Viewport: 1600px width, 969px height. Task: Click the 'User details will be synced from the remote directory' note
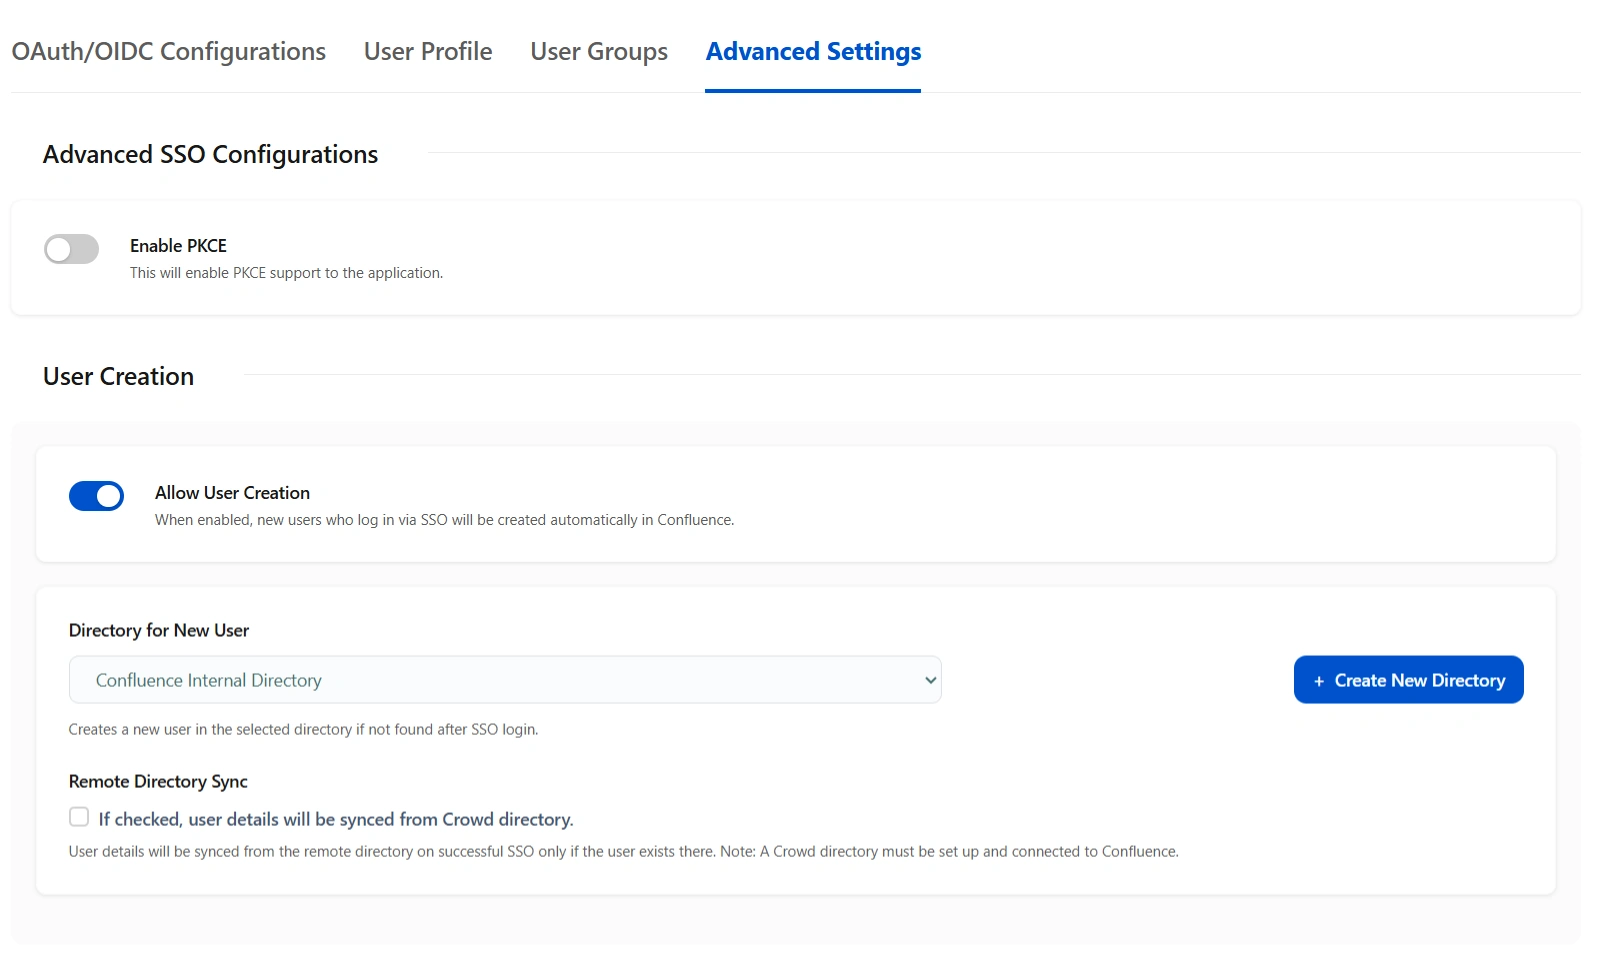[623, 852]
